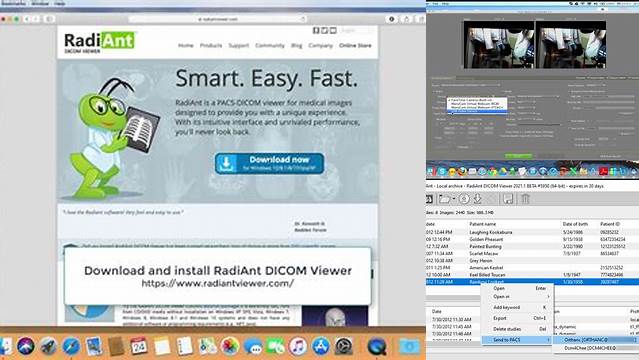Sort by Date of birth column header
Viewport: 639px width, 360px height.
575,224
